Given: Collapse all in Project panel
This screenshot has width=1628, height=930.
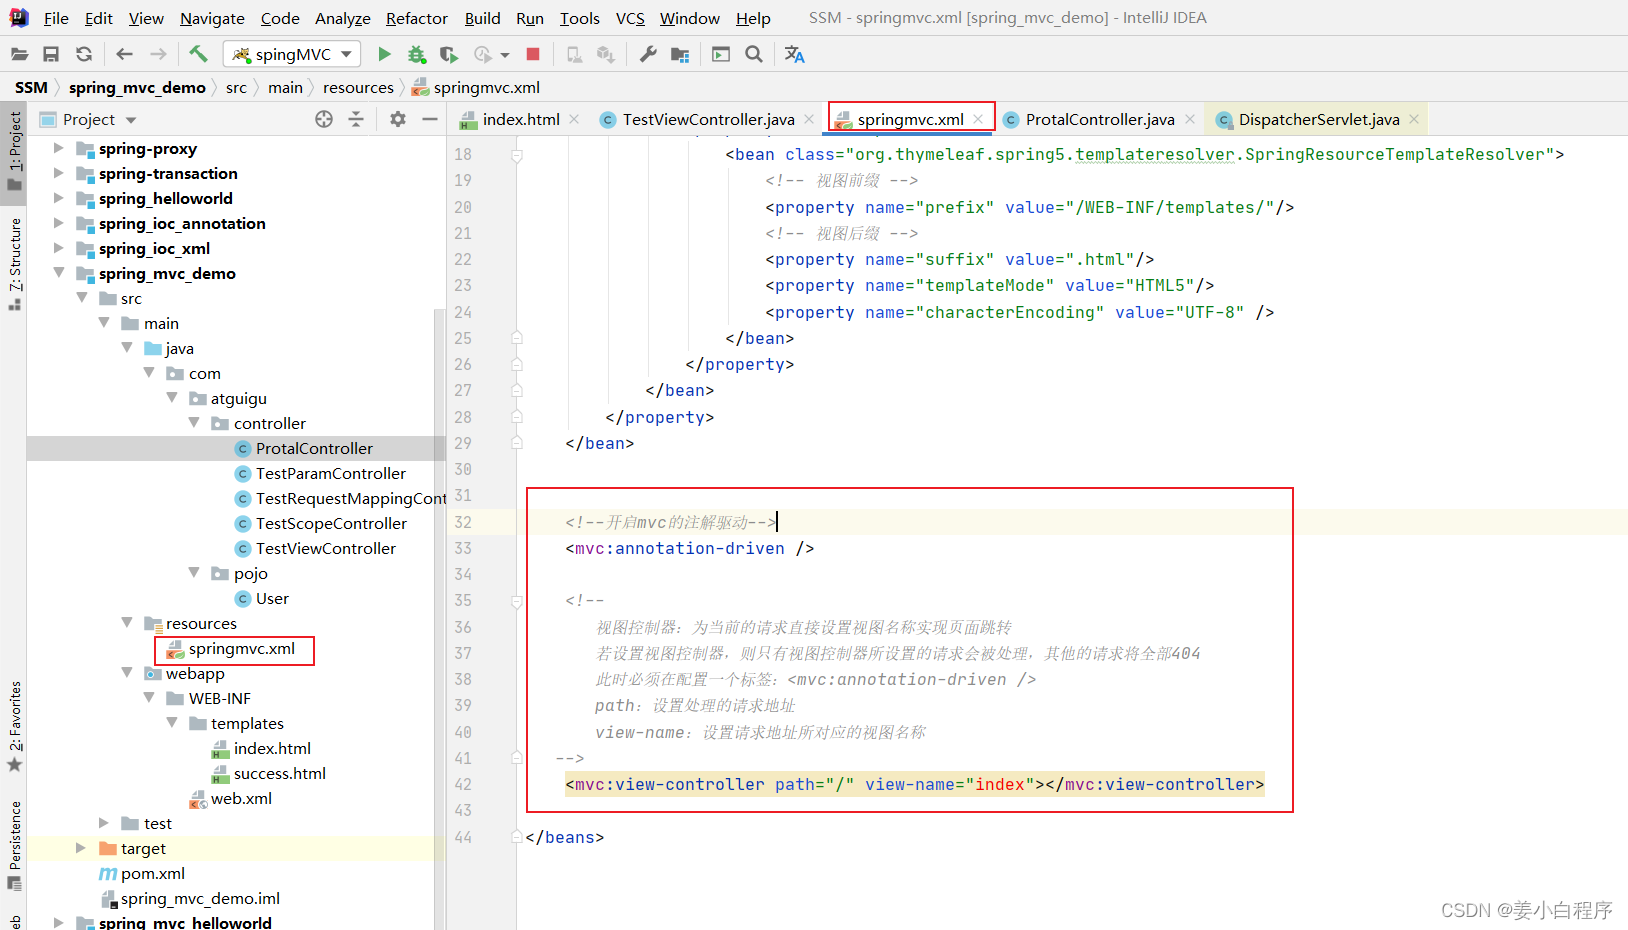Looking at the screenshot, I should click(x=356, y=119).
